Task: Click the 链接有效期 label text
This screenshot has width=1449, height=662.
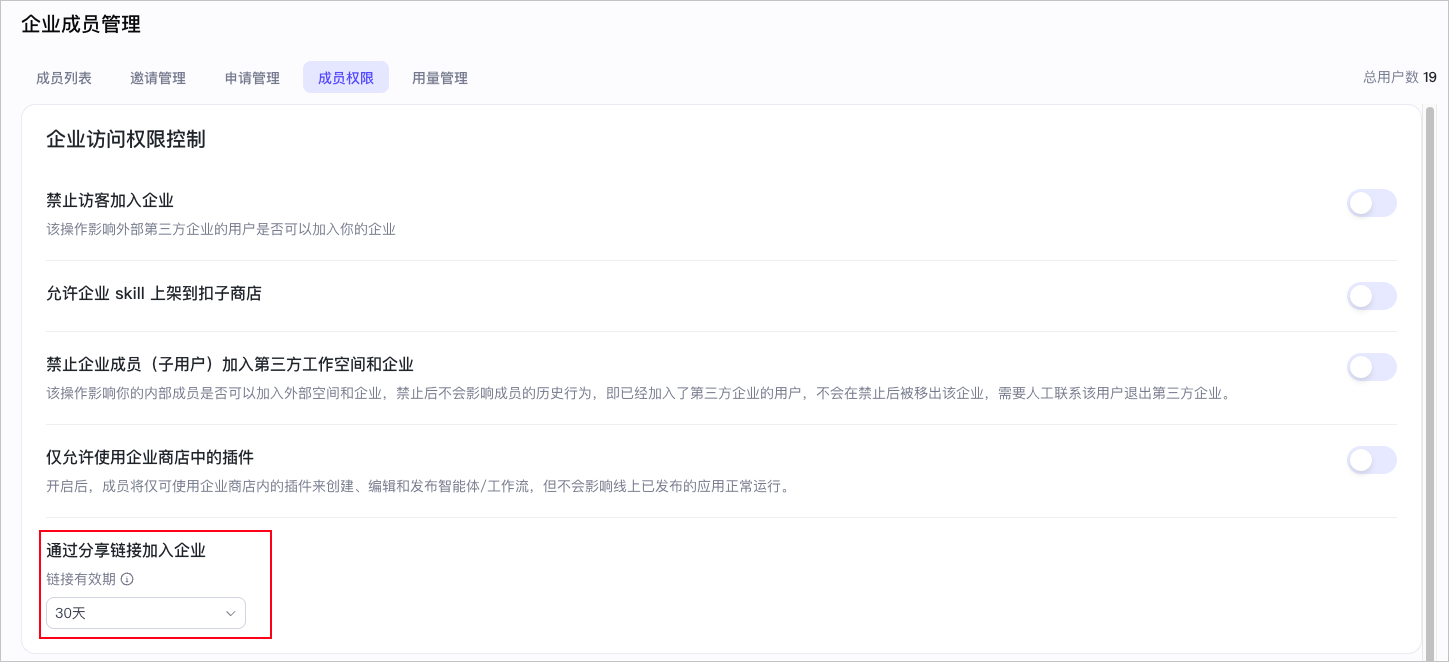Action: 81,579
